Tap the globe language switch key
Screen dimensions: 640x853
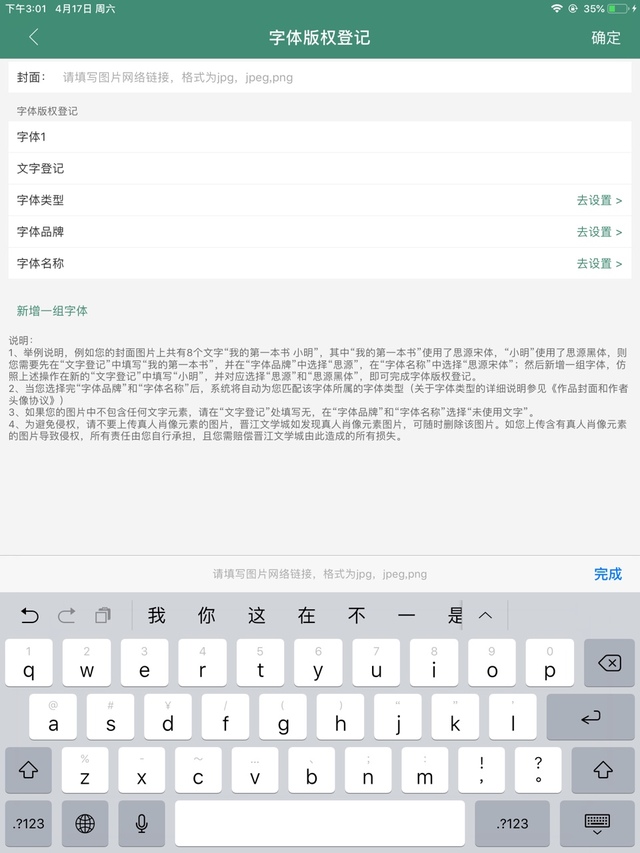tap(85, 823)
